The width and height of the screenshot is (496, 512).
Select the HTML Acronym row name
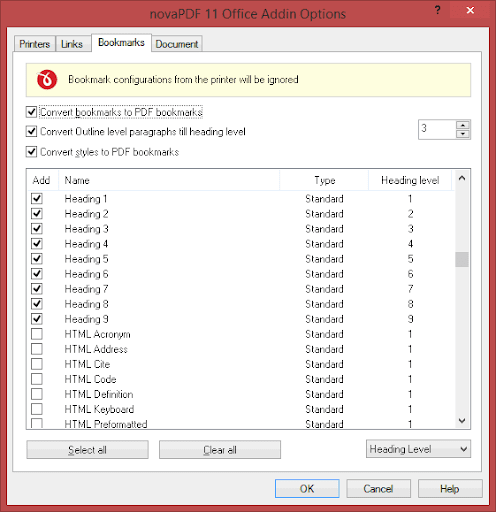click(97, 334)
